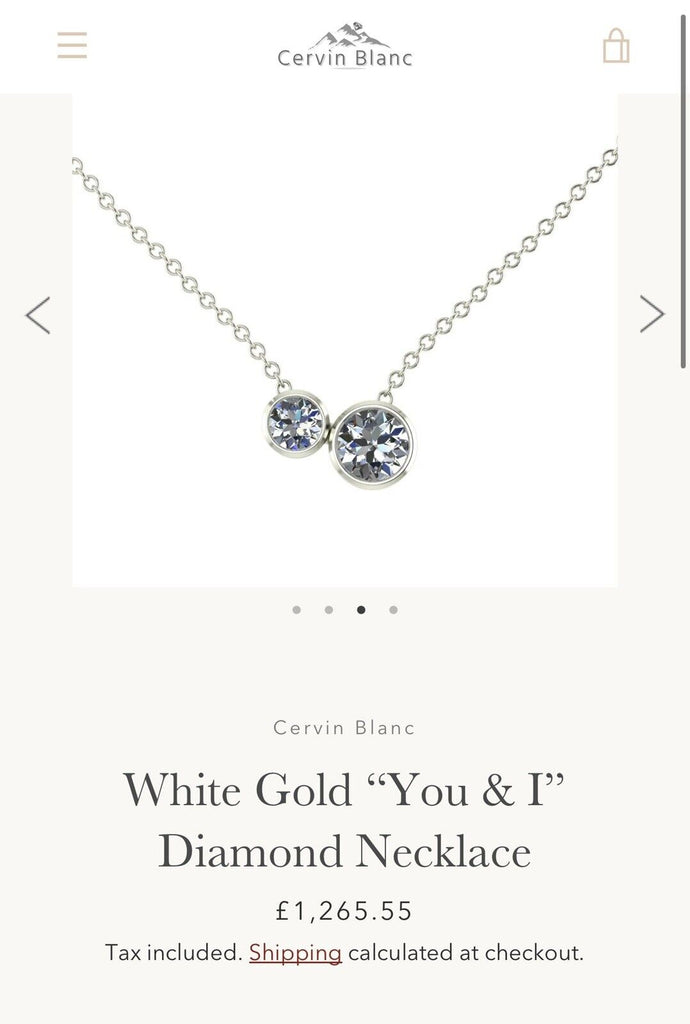
Task: Click the Cervin Blanc mountain logo
Action: pos(345,45)
